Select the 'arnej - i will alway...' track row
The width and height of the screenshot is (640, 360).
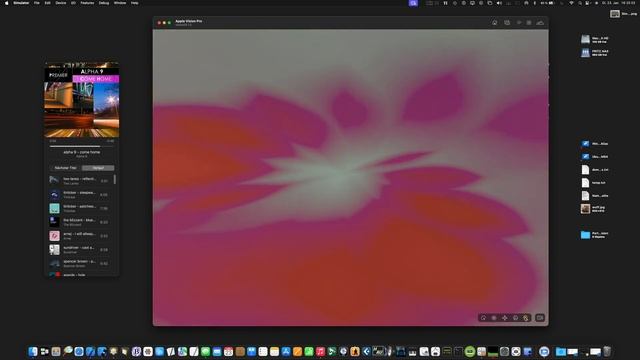[x=80, y=236]
